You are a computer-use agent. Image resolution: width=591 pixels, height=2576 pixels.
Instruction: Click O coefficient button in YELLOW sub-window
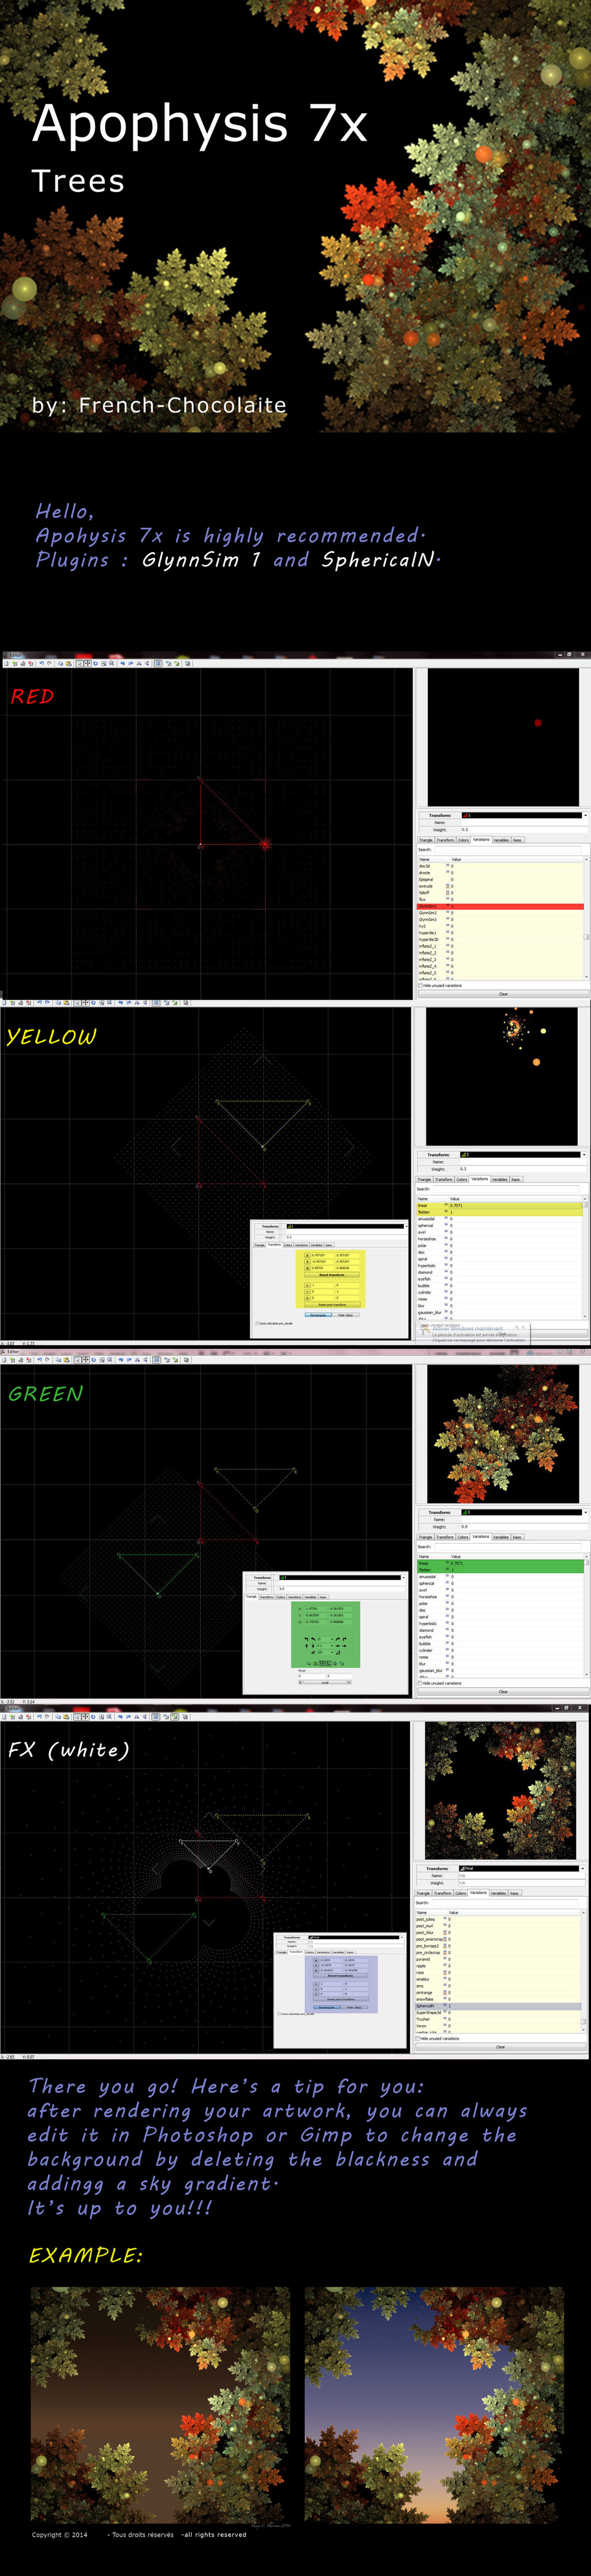tap(307, 1268)
